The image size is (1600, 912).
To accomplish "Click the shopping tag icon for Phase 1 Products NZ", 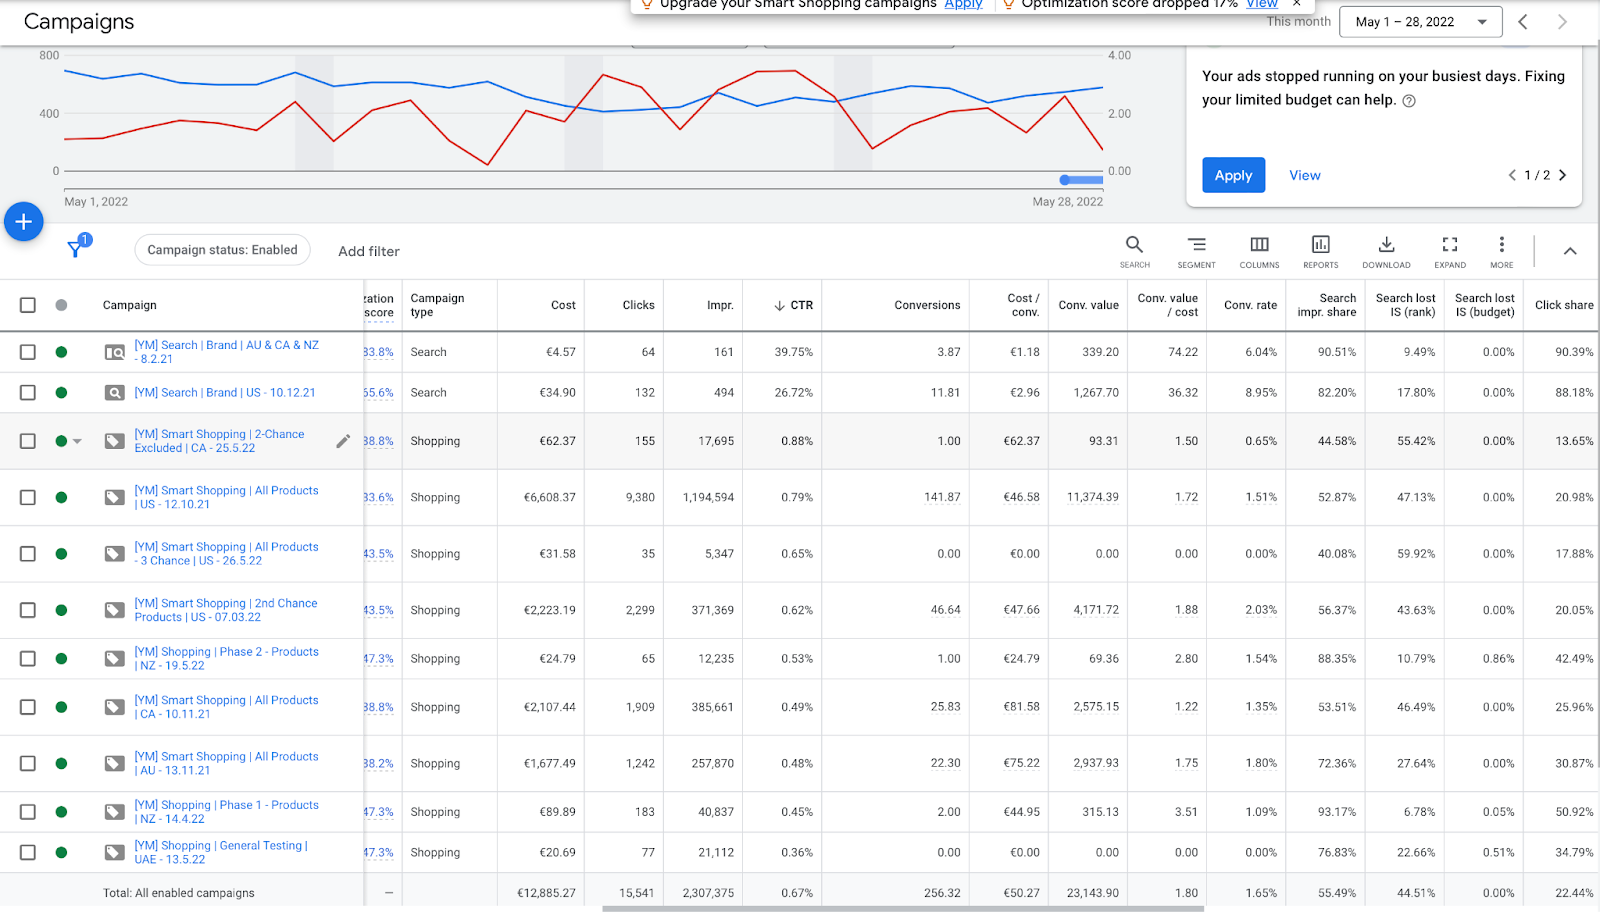I will click(x=115, y=812).
